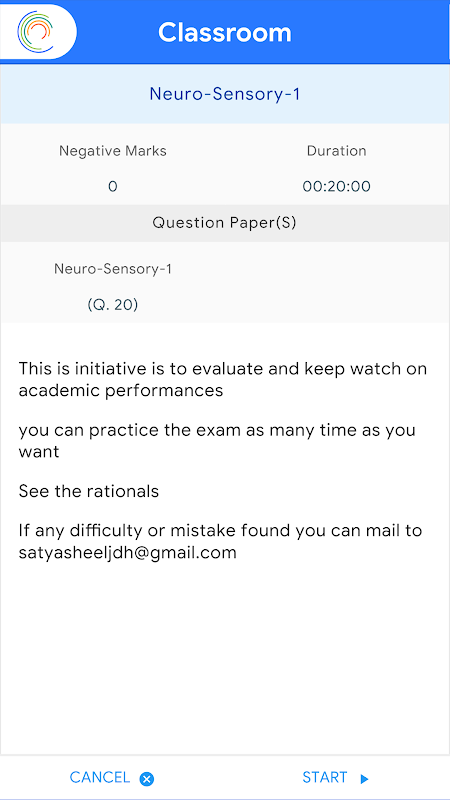The width and height of the screenshot is (450, 800).
Task: Click the 'If any difficulty or mistake' line
Action: coord(220,531)
